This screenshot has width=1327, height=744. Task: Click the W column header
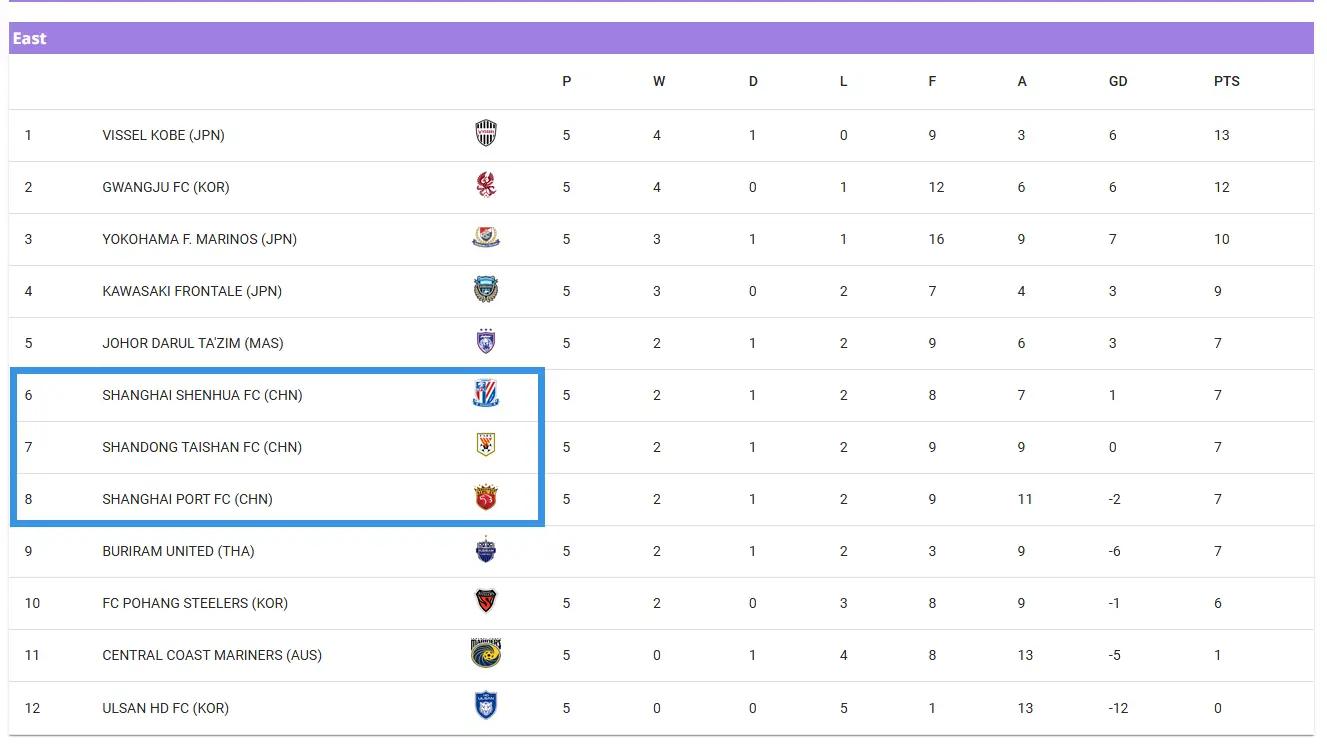click(659, 81)
